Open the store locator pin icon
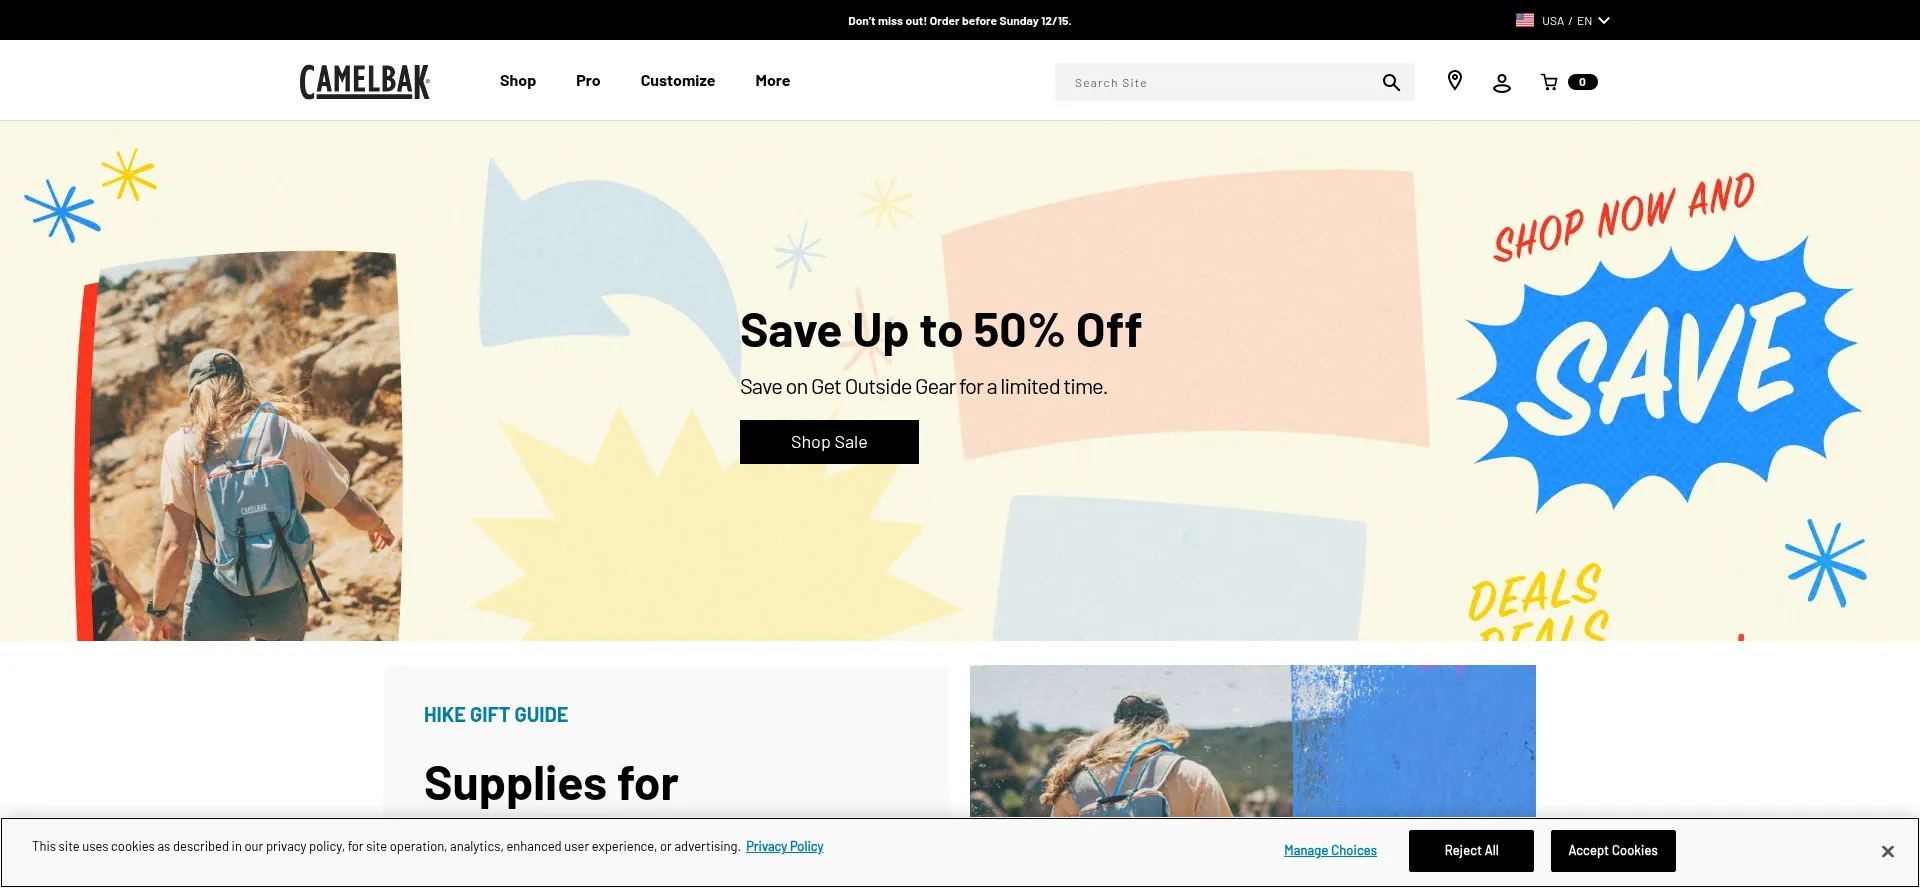Viewport: 1920px width, 888px height. coord(1455,81)
